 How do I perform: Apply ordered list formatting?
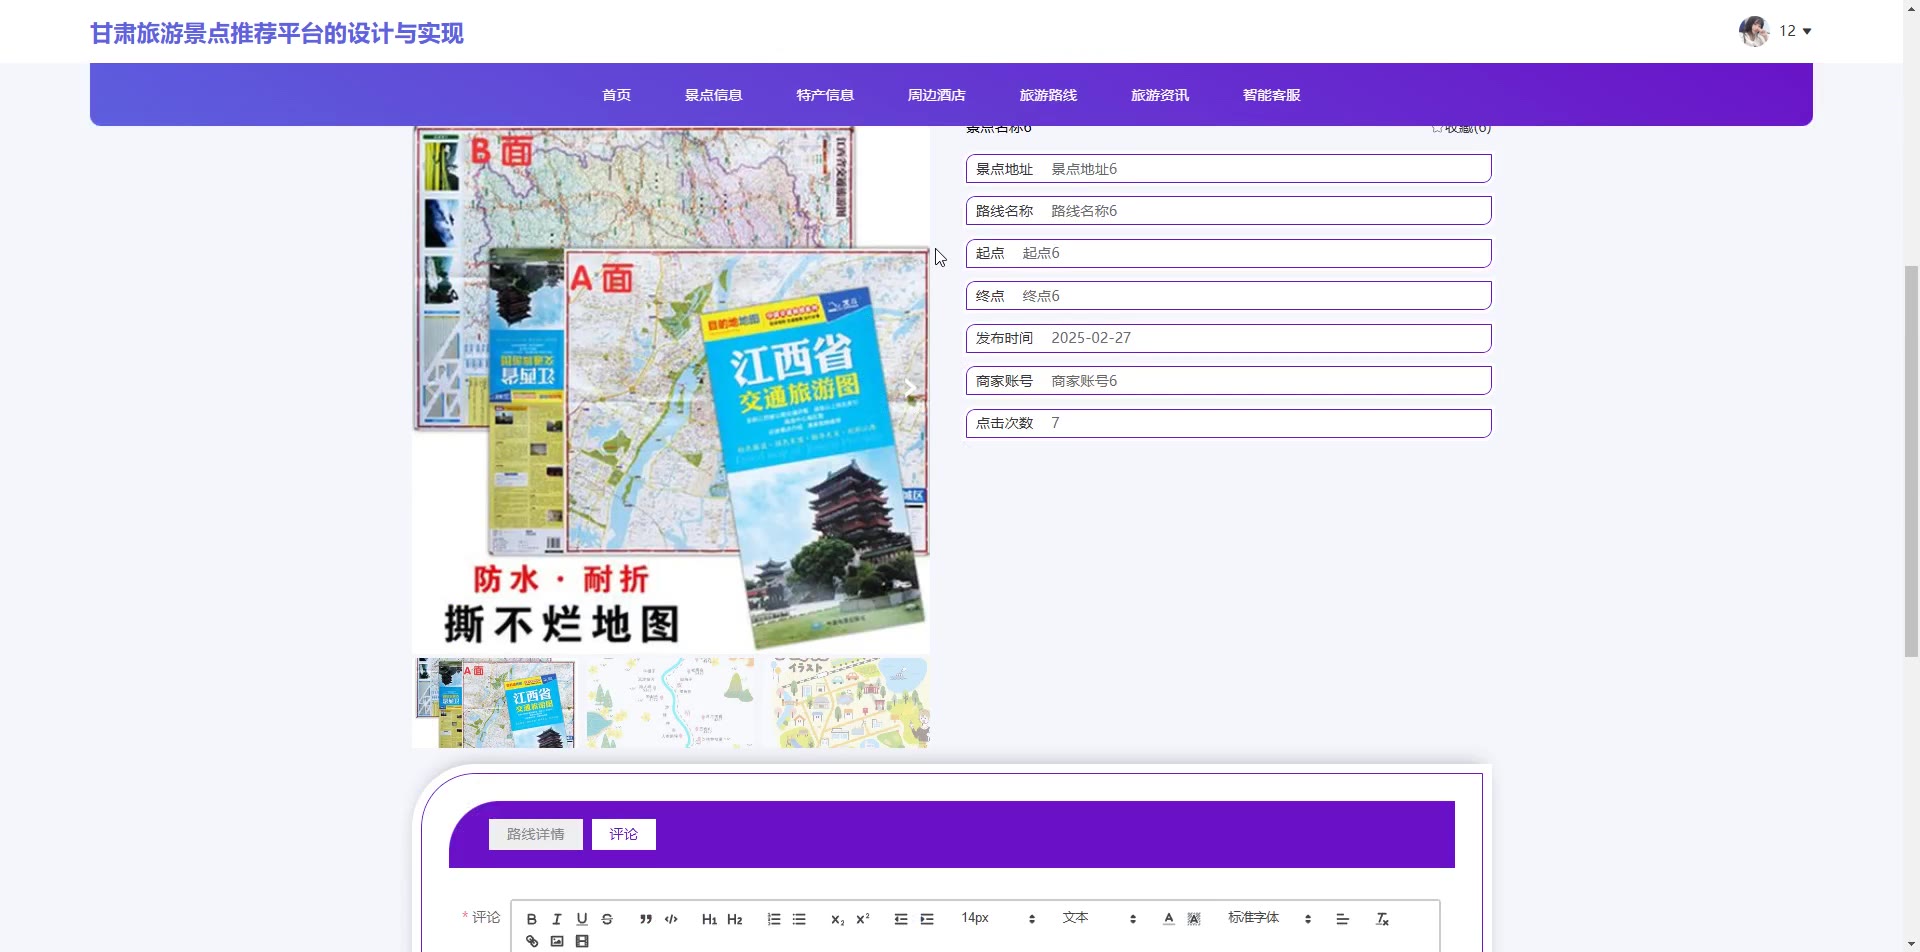[774, 919]
